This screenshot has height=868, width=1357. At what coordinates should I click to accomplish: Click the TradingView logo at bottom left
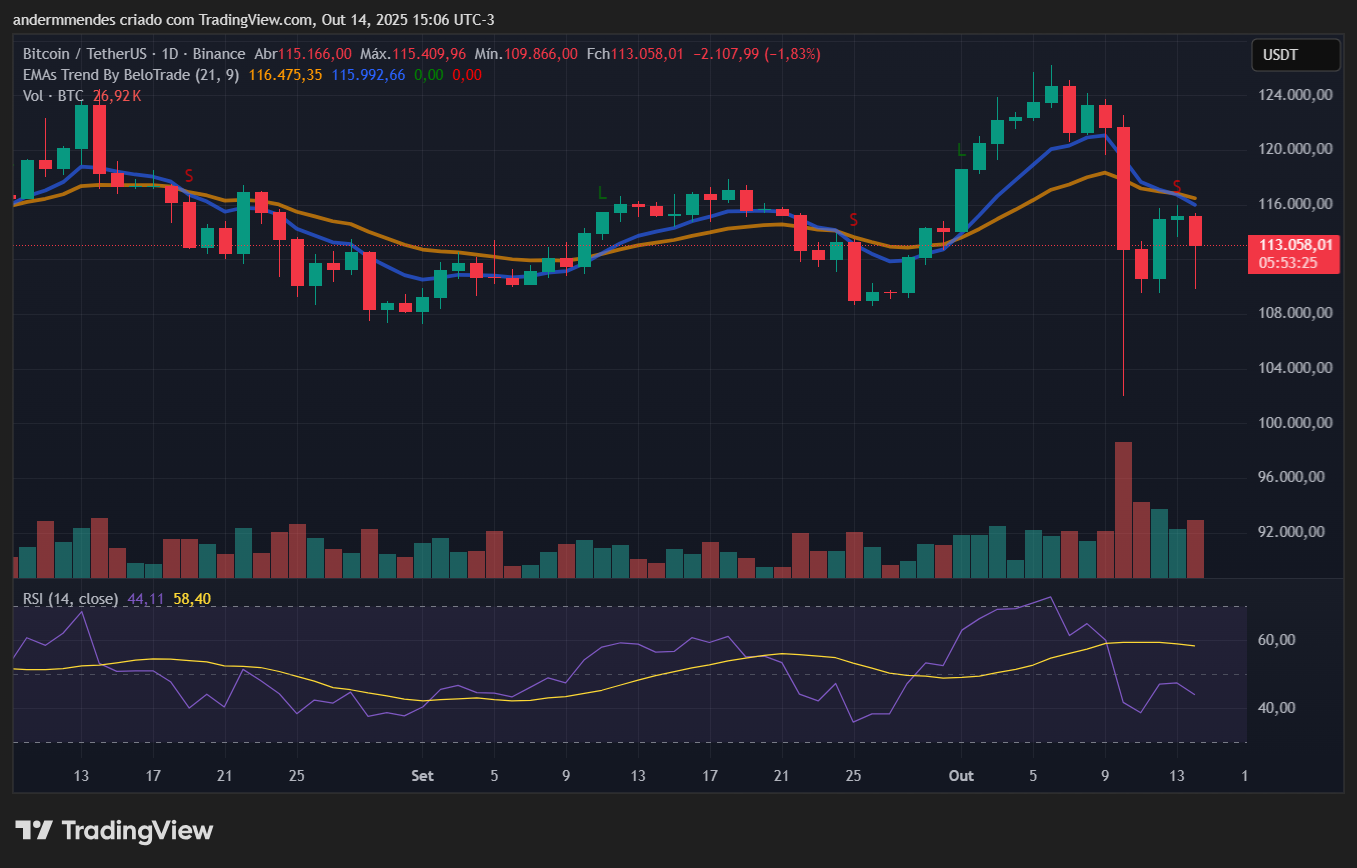114,830
